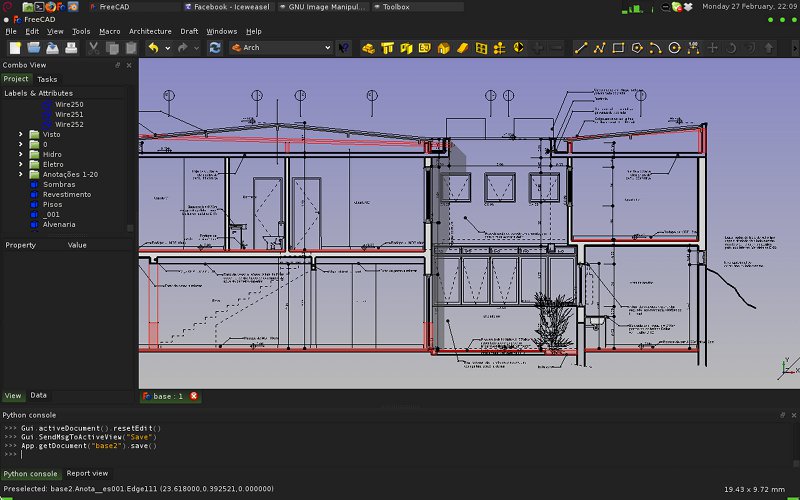The height and width of the screenshot is (500, 800).
Task: Click the grey Redo arrow icon
Action: point(183,48)
